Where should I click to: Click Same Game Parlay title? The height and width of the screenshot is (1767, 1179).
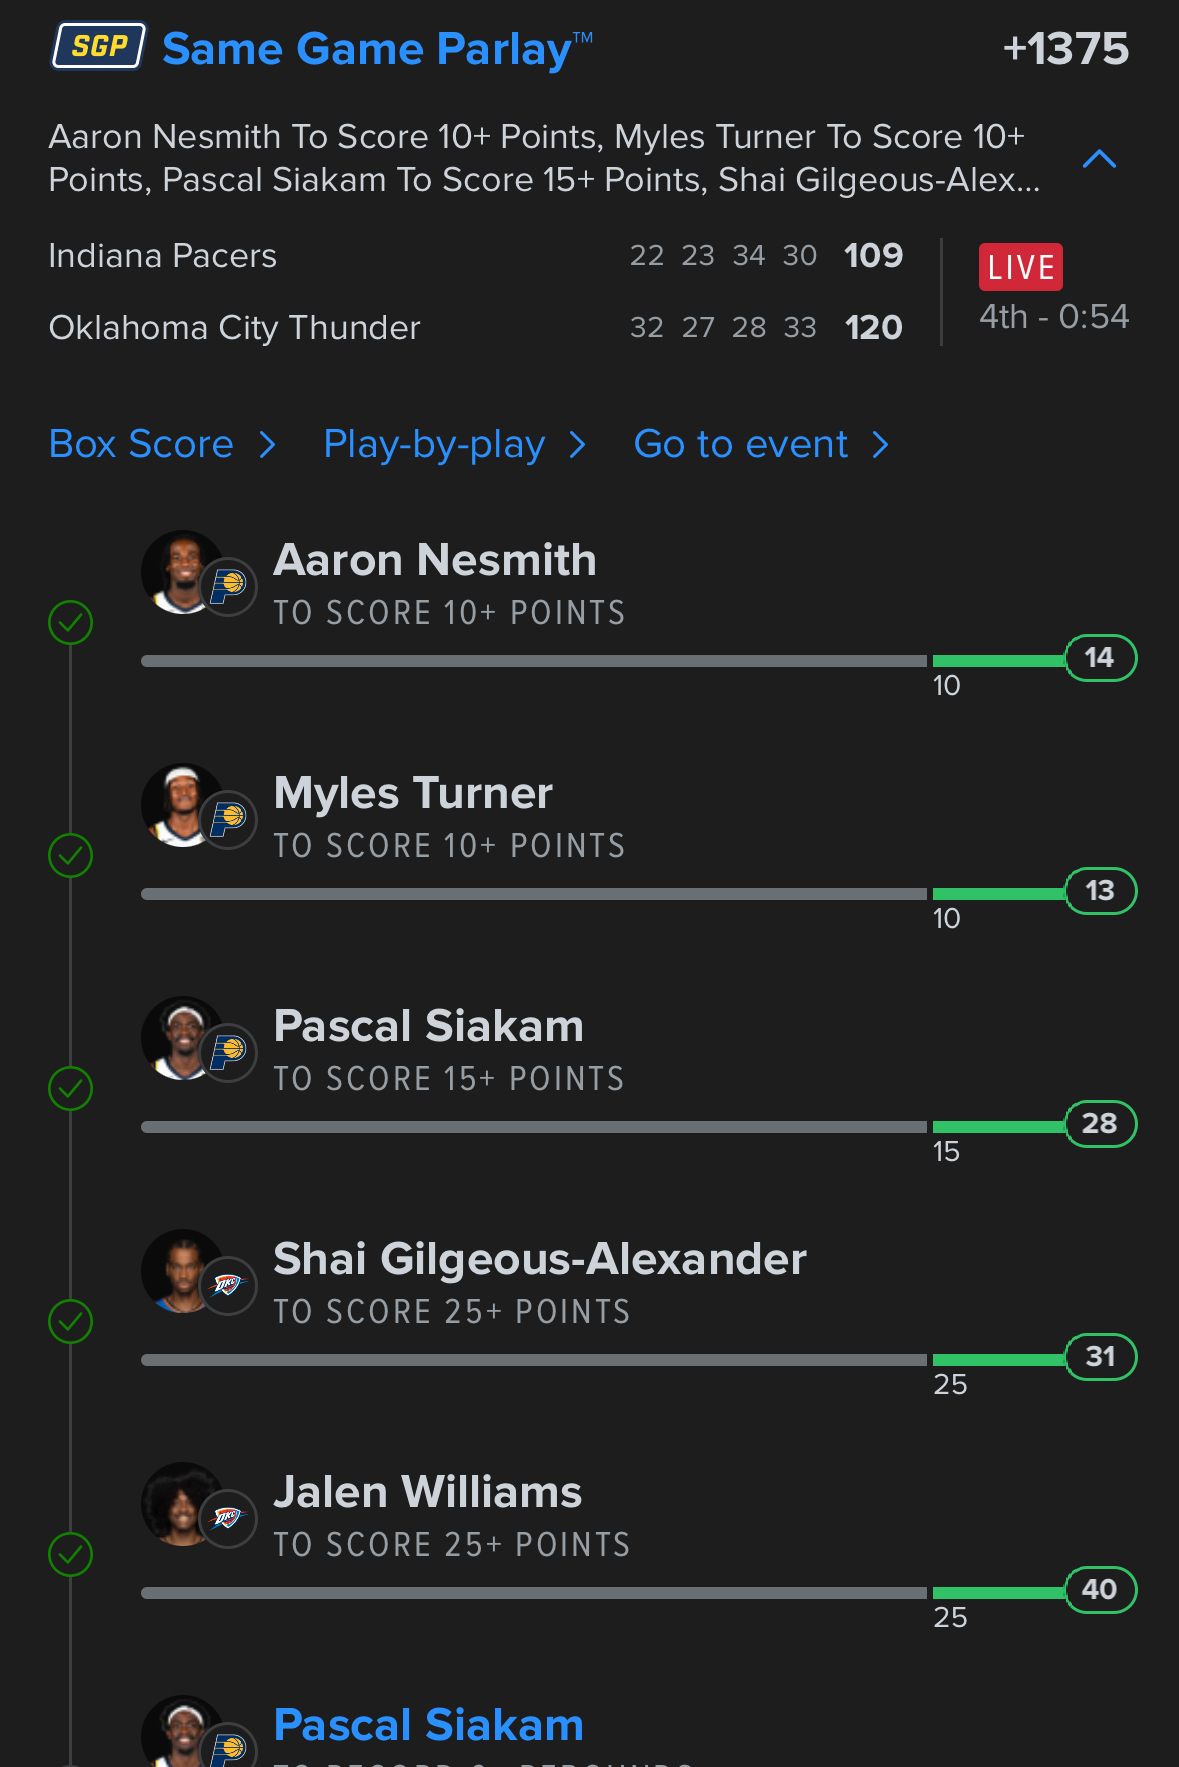click(x=367, y=49)
